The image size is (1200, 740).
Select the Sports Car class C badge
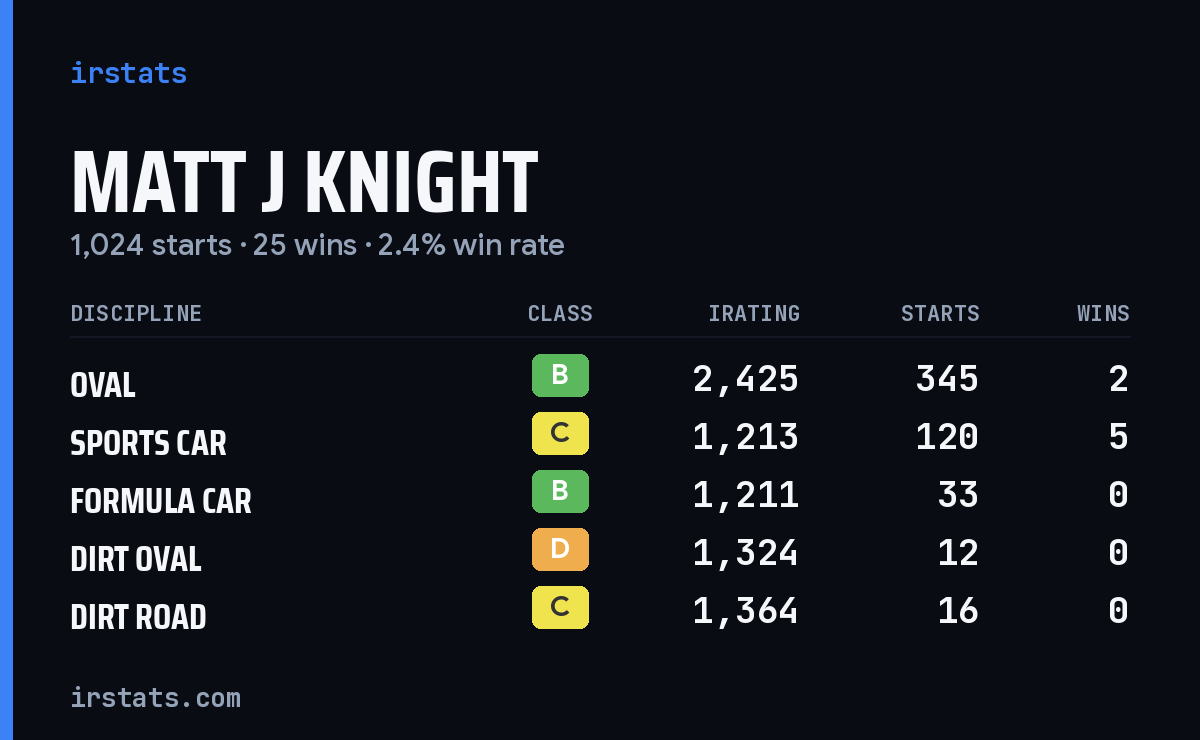560,434
